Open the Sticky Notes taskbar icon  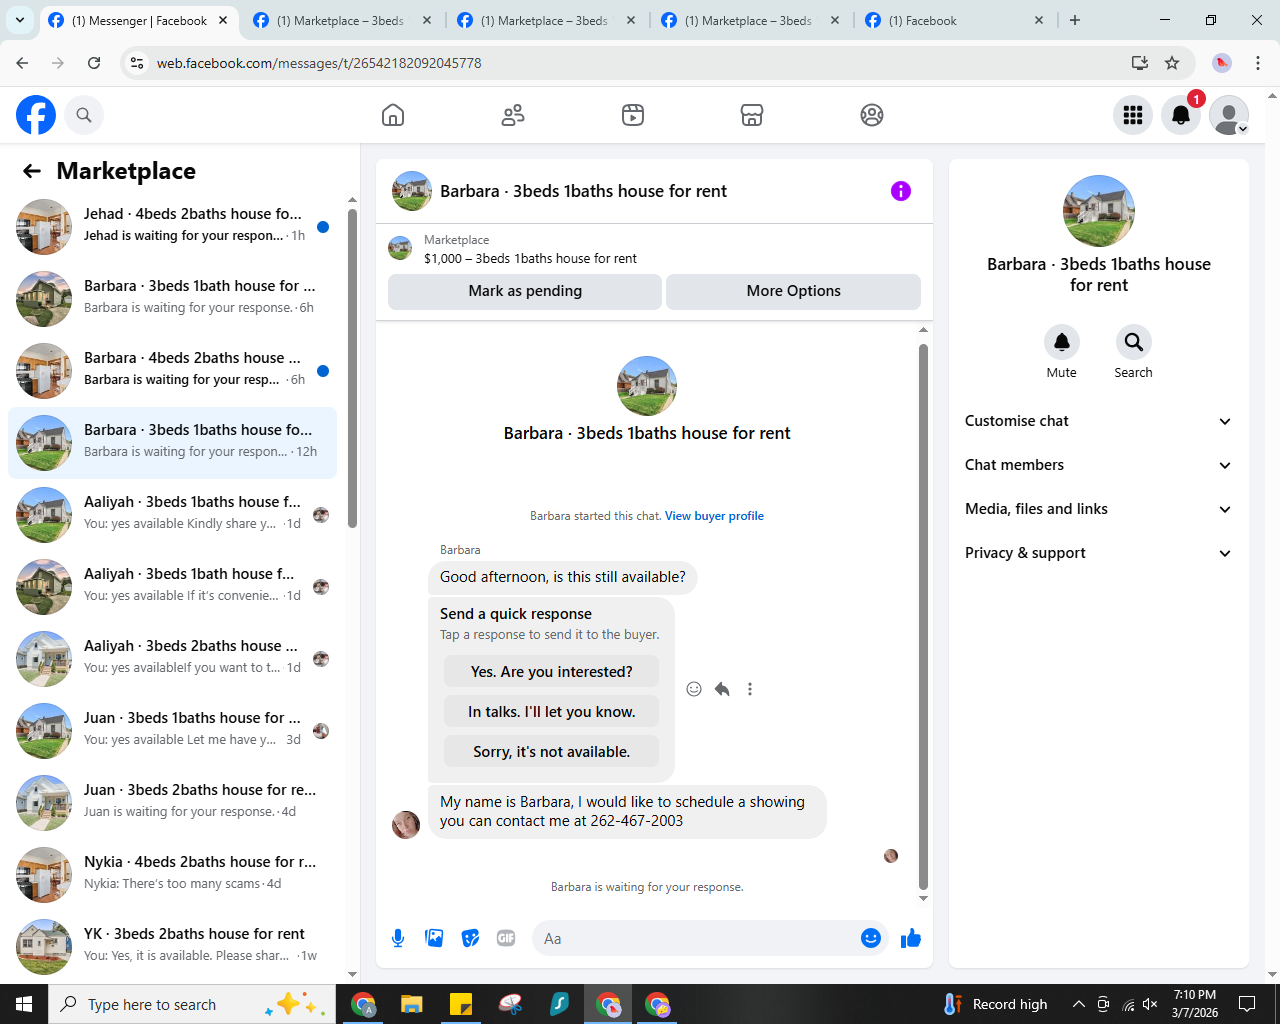pyautogui.click(x=461, y=1004)
